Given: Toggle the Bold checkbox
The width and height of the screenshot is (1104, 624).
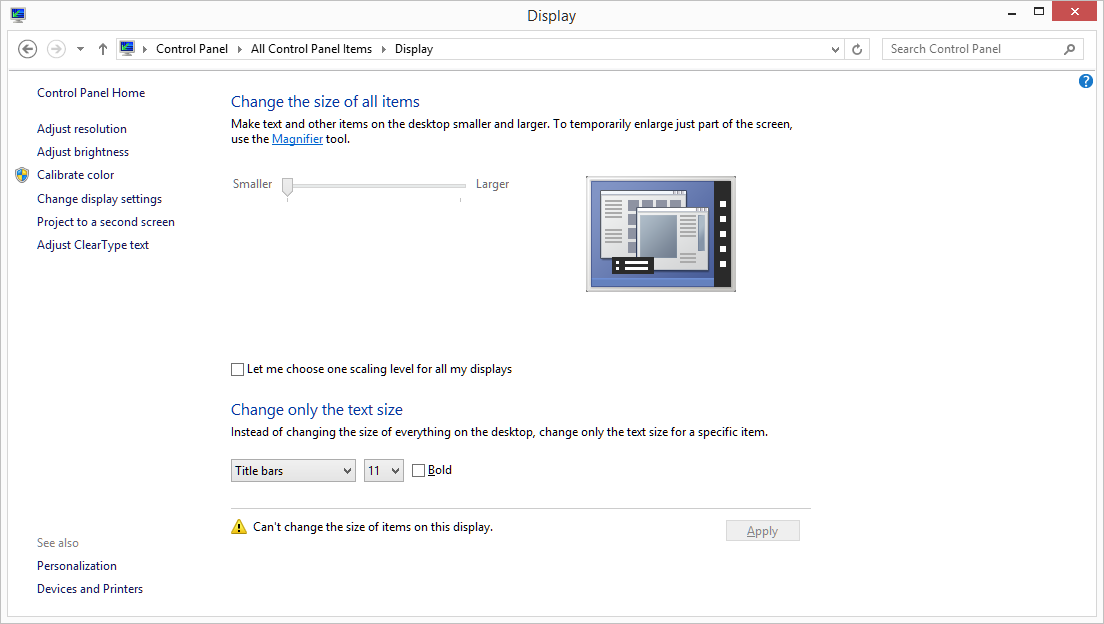Looking at the screenshot, I should [x=419, y=471].
